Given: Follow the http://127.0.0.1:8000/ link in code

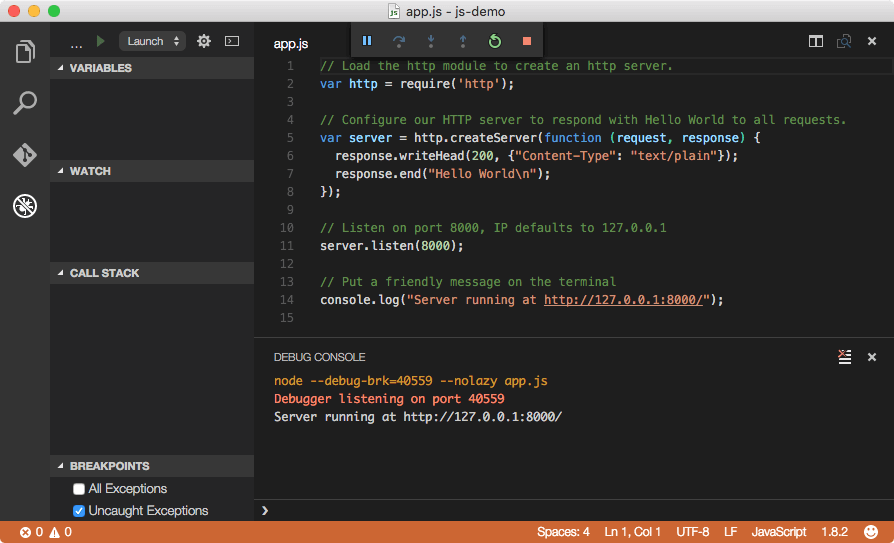Looking at the screenshot, I should (626, 299).
